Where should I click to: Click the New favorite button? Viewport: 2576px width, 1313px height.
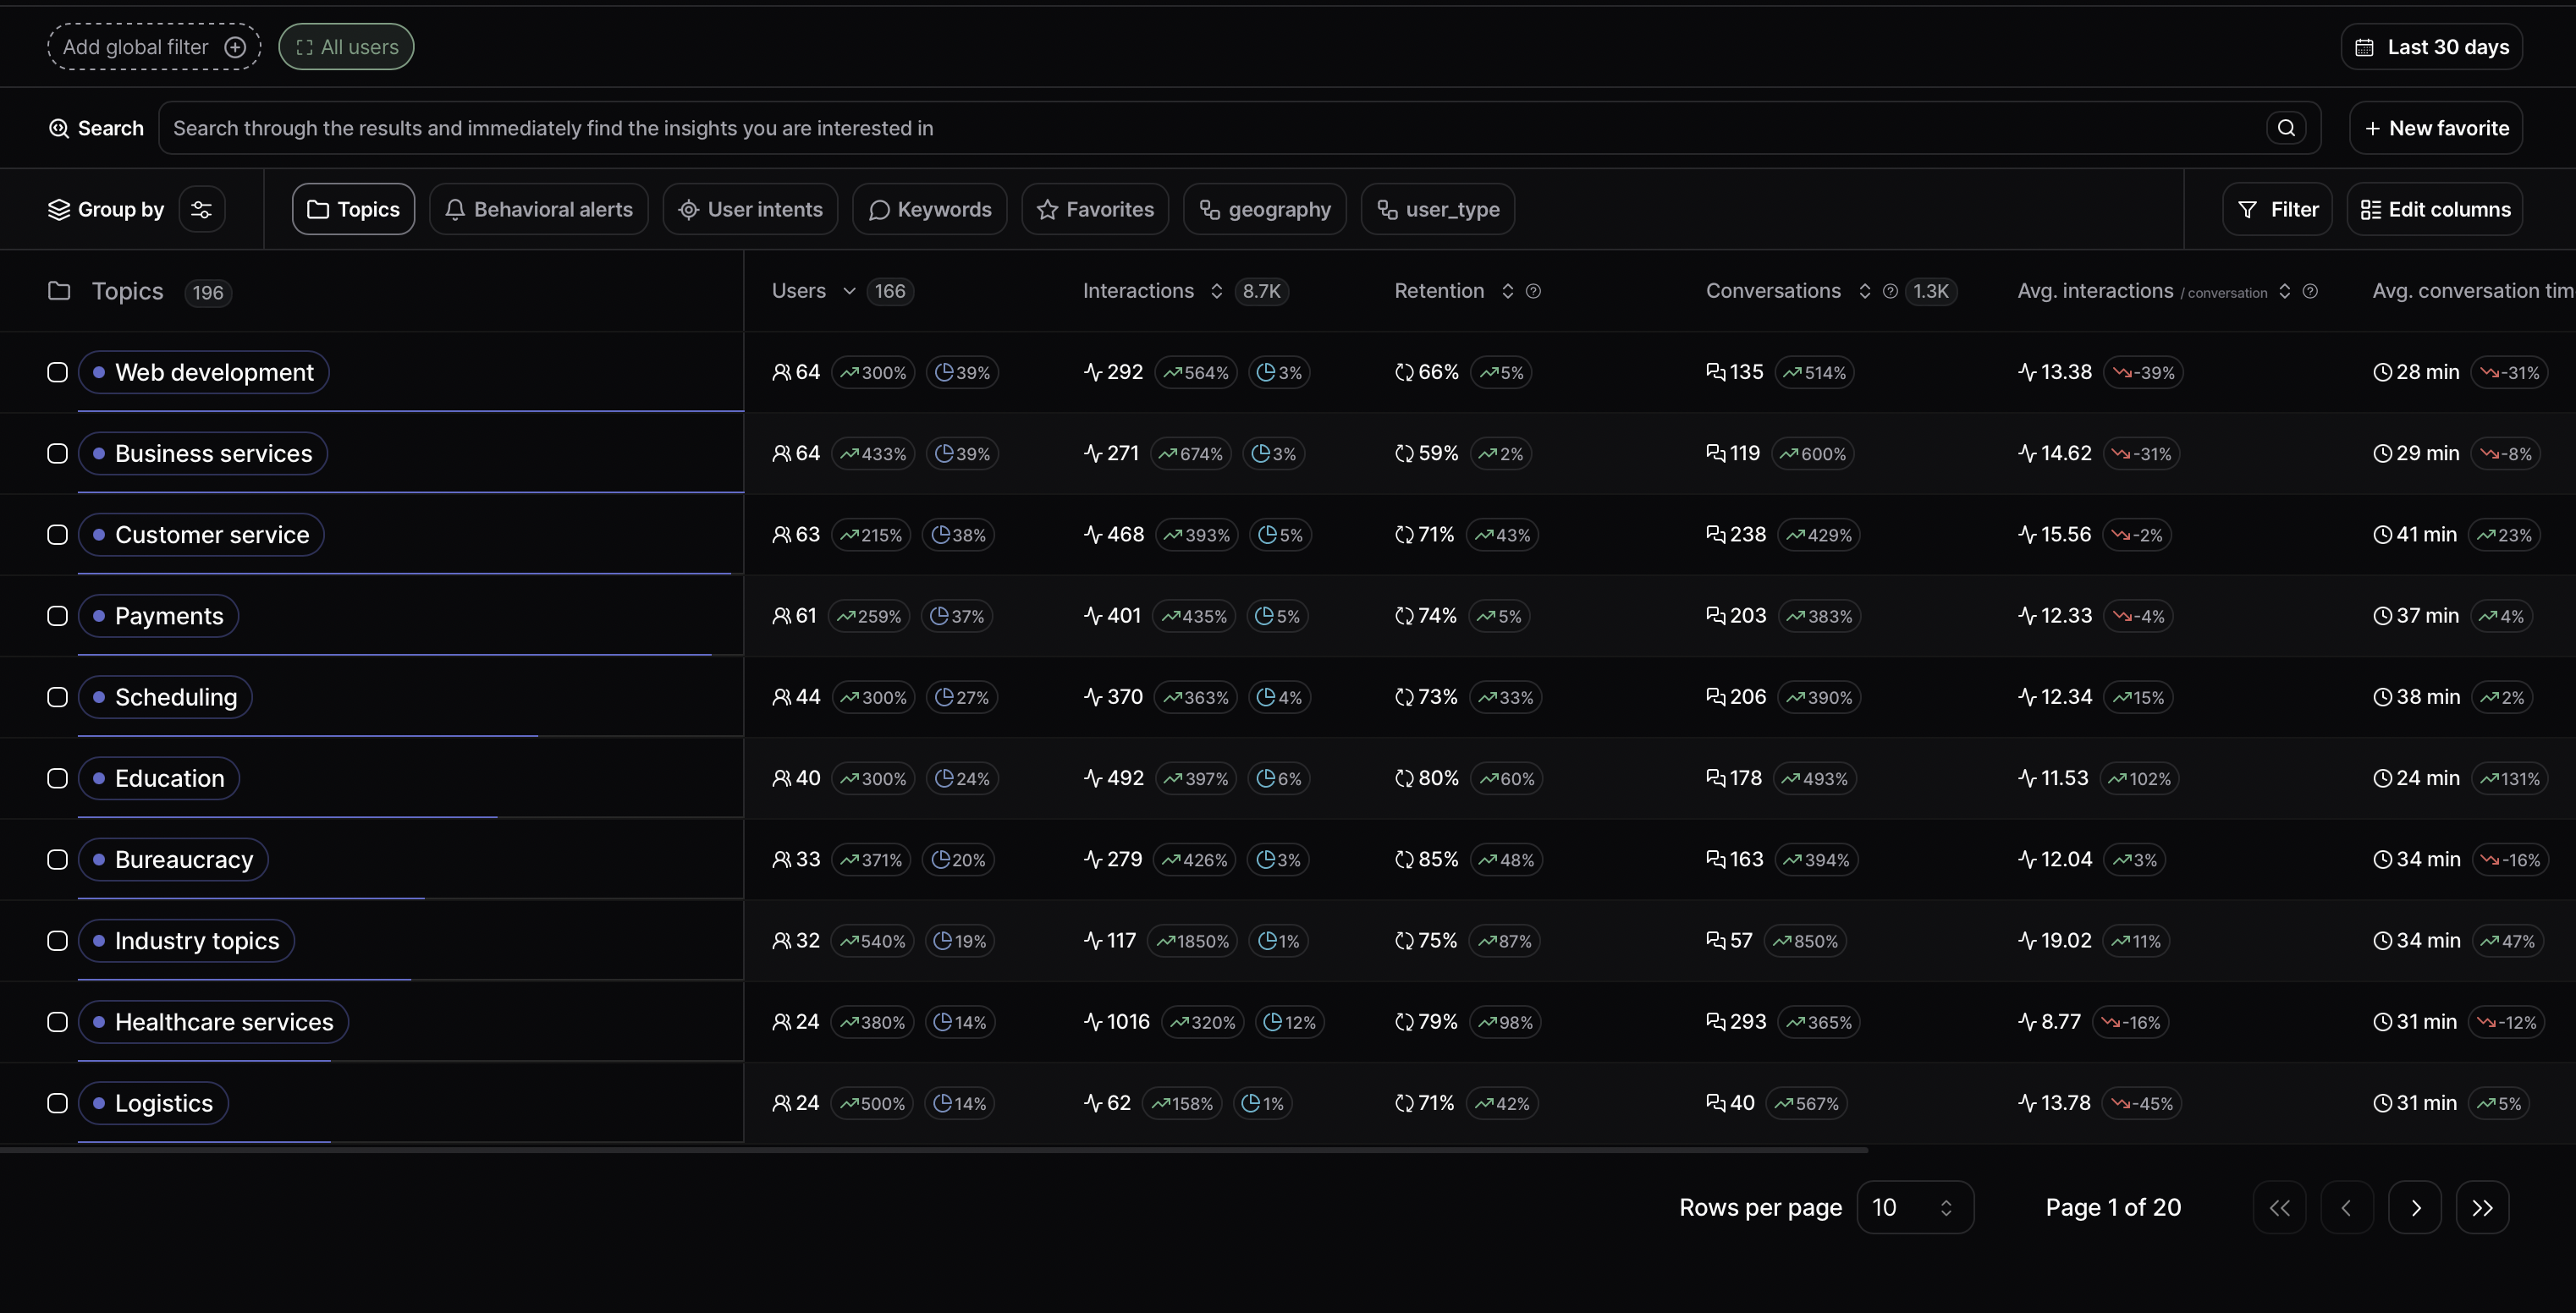click(2435, 128)
